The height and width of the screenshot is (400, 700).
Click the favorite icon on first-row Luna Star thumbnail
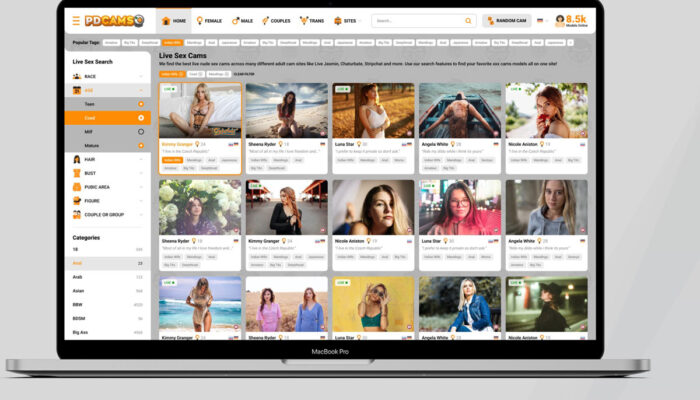(x=409, y=133)
